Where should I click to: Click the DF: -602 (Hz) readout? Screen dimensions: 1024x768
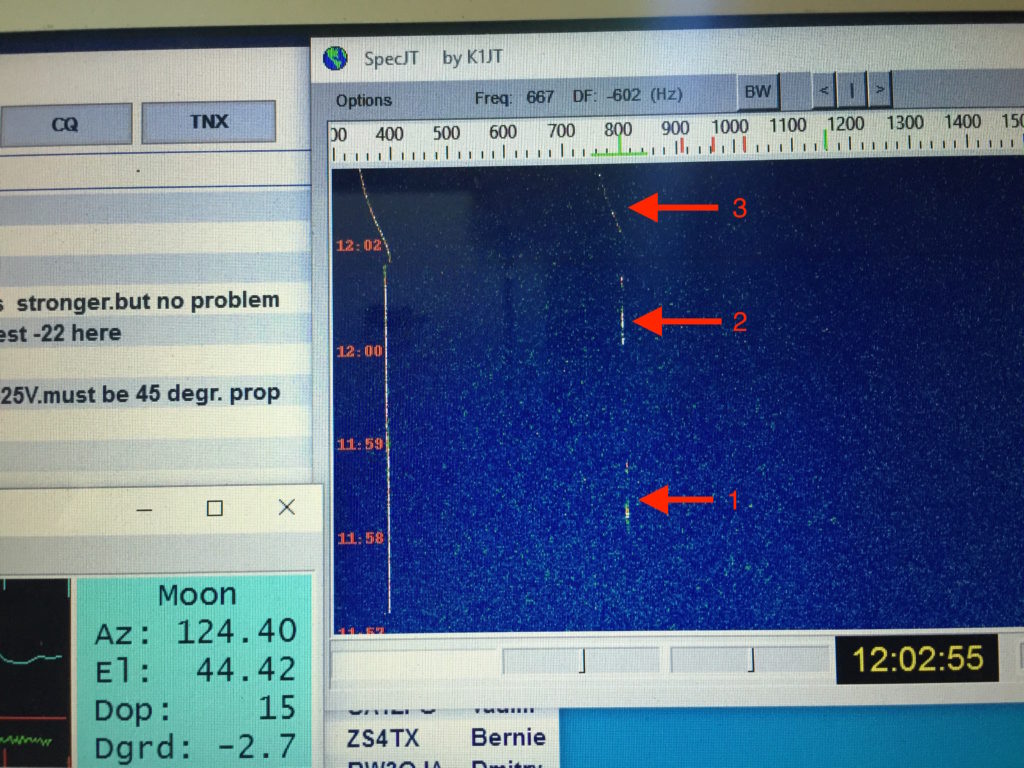click(x=628, y=95)
